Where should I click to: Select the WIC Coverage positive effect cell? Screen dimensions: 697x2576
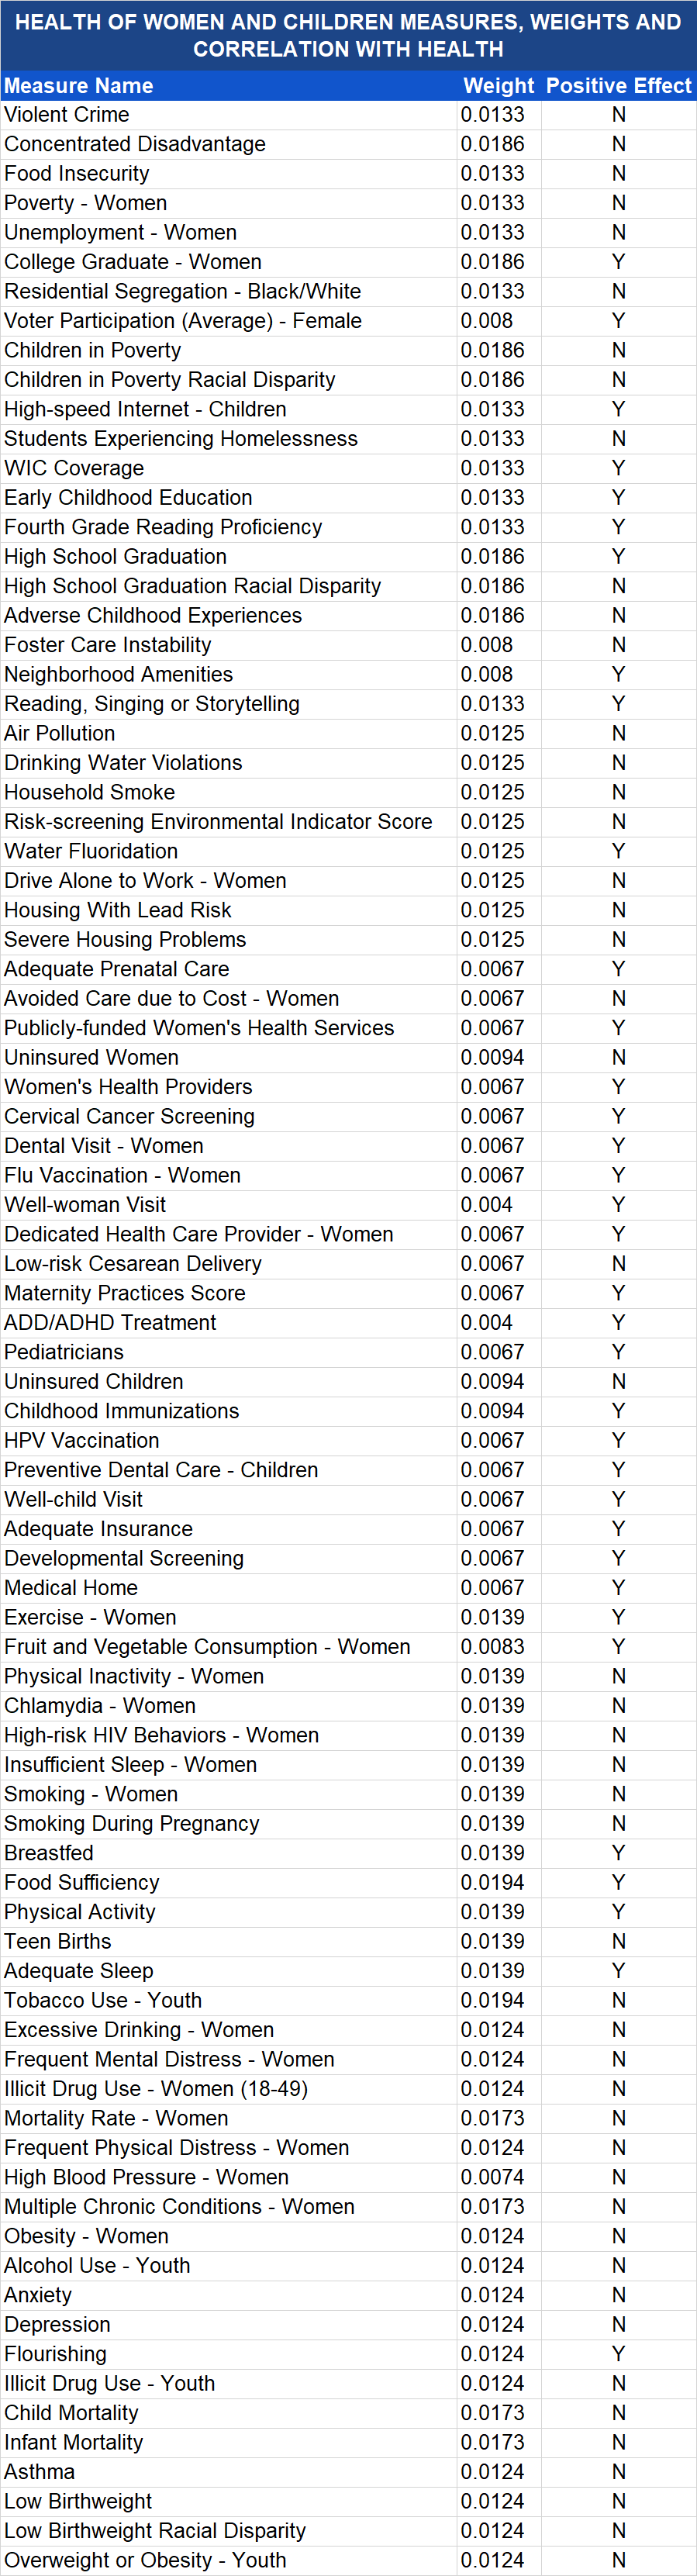tap(619, 468)
